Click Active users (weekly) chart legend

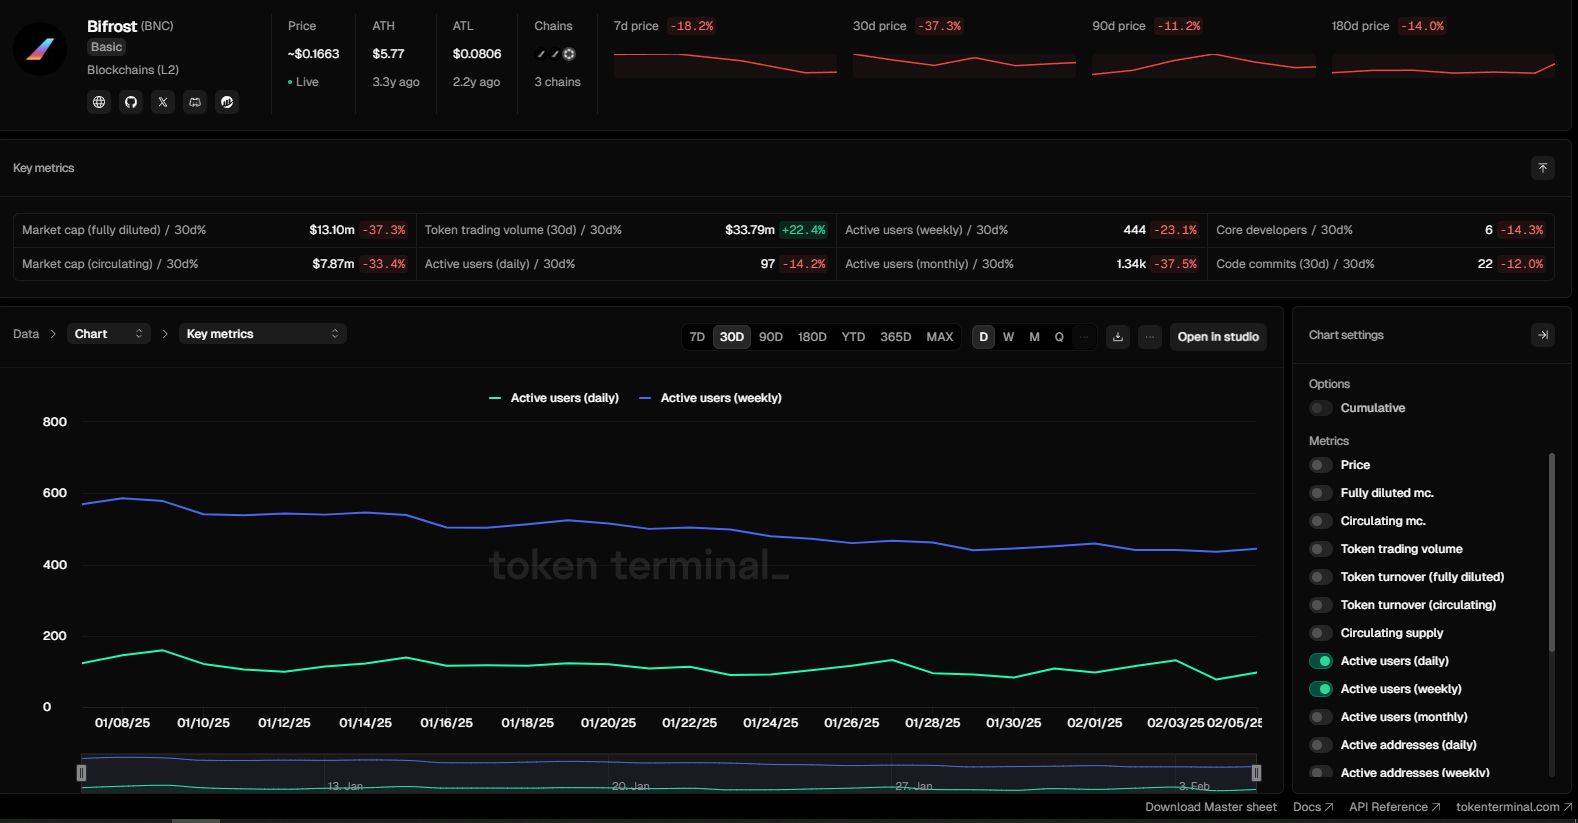(x=710, y=398)
